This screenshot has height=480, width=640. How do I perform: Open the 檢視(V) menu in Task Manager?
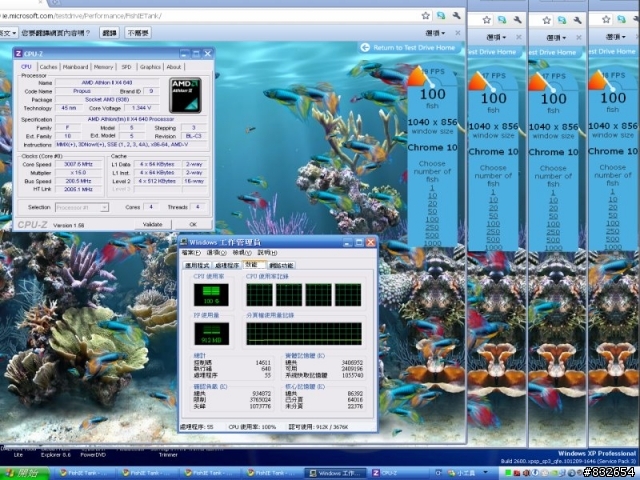(x=242, y=253)
